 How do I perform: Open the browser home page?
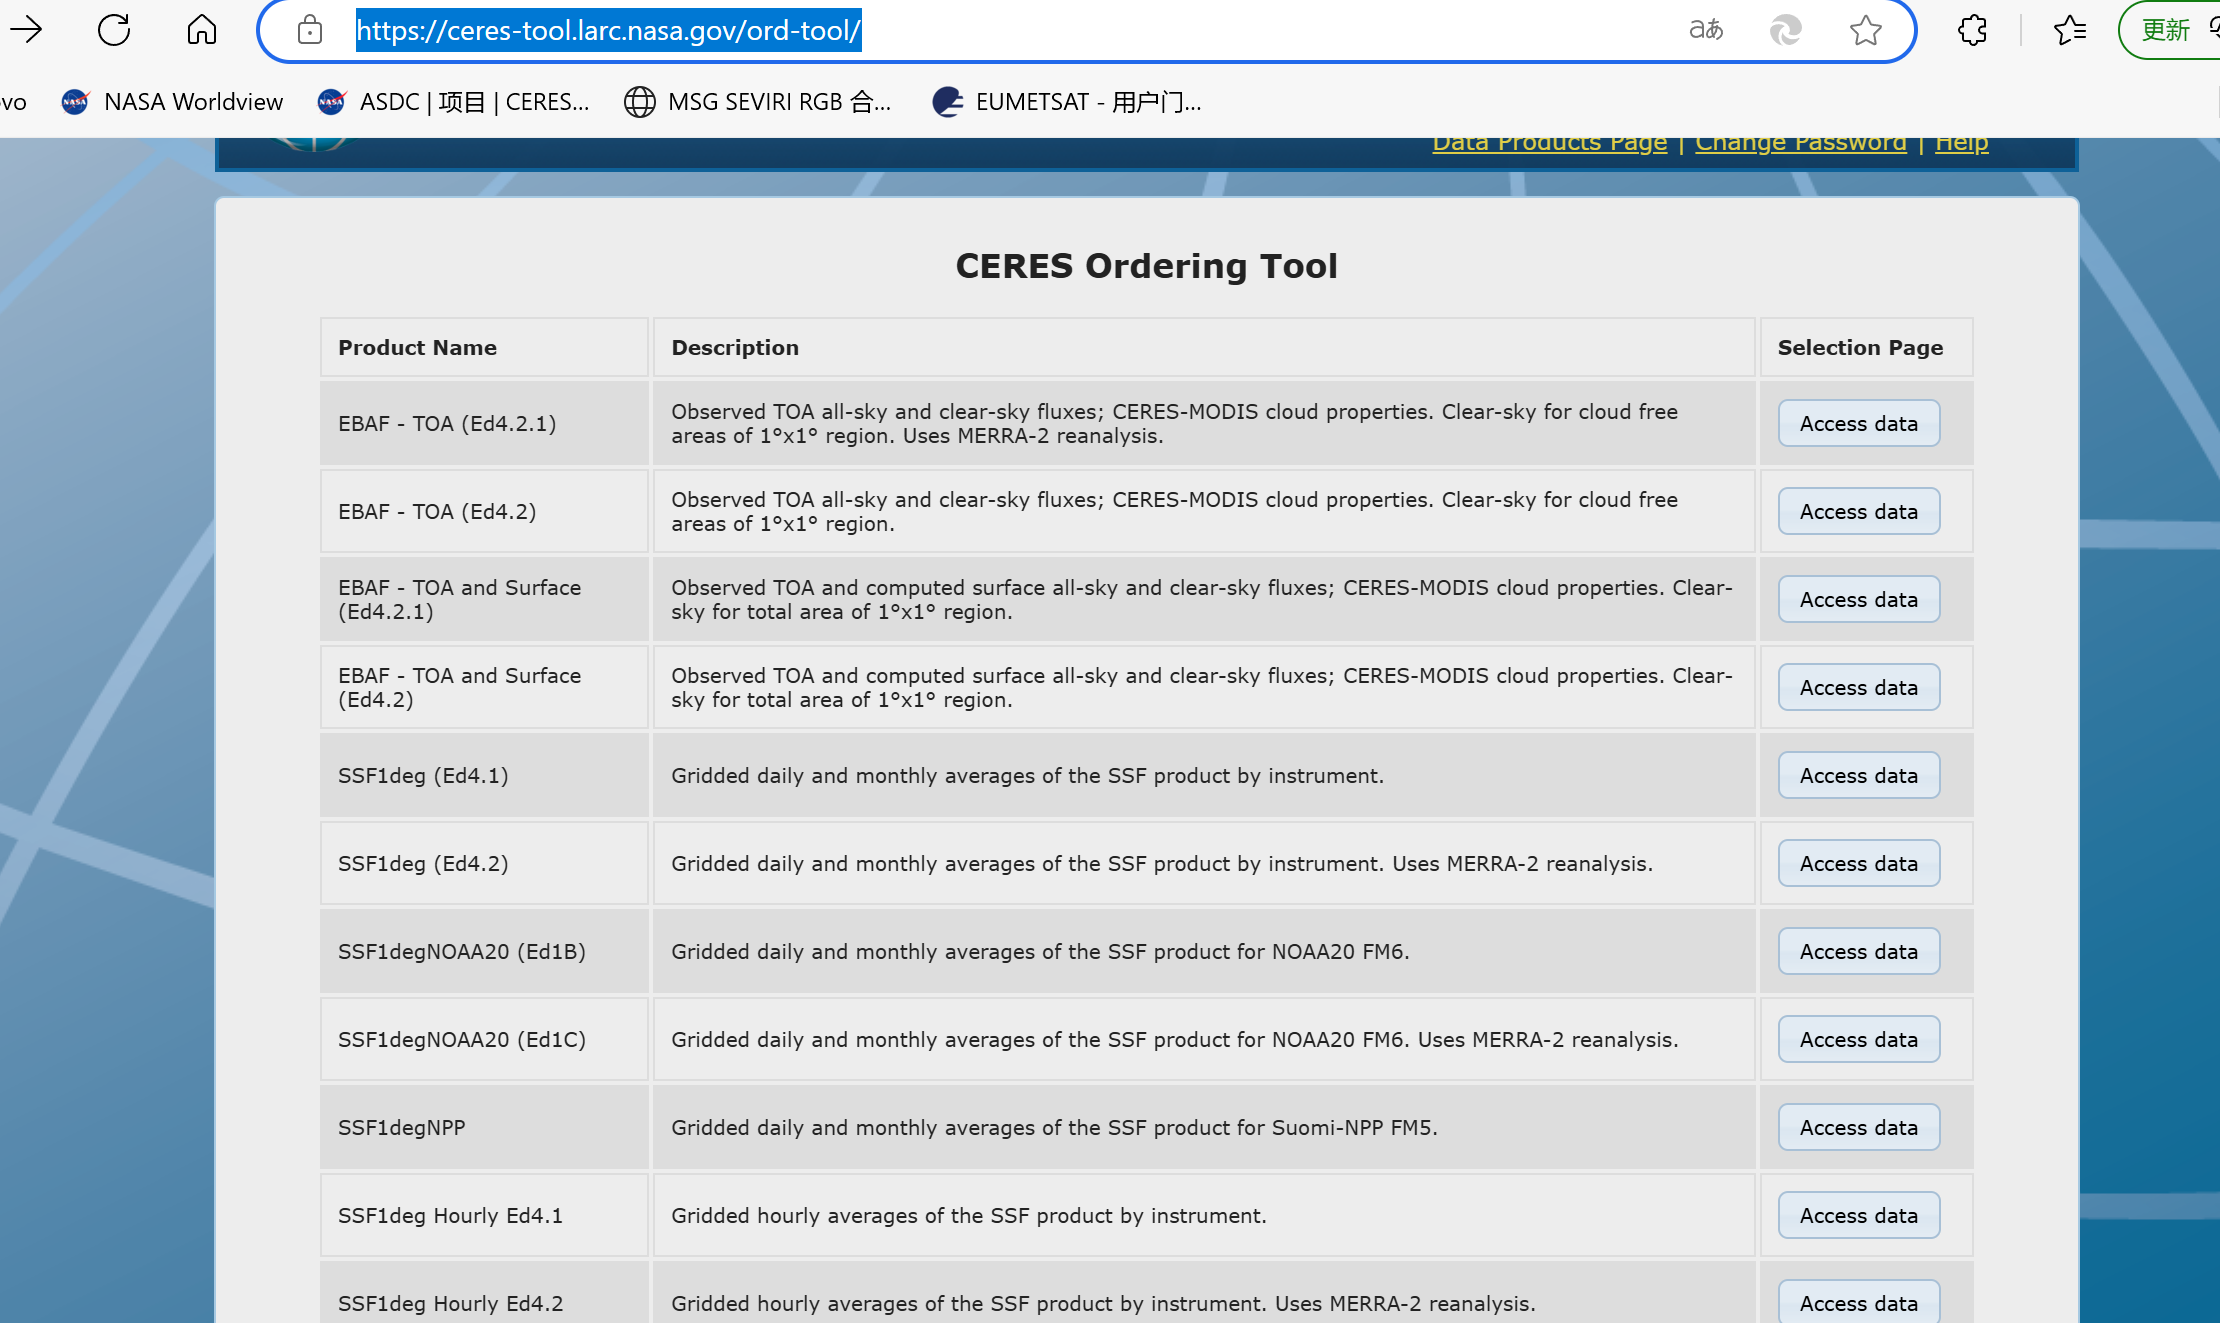(200, 30)
